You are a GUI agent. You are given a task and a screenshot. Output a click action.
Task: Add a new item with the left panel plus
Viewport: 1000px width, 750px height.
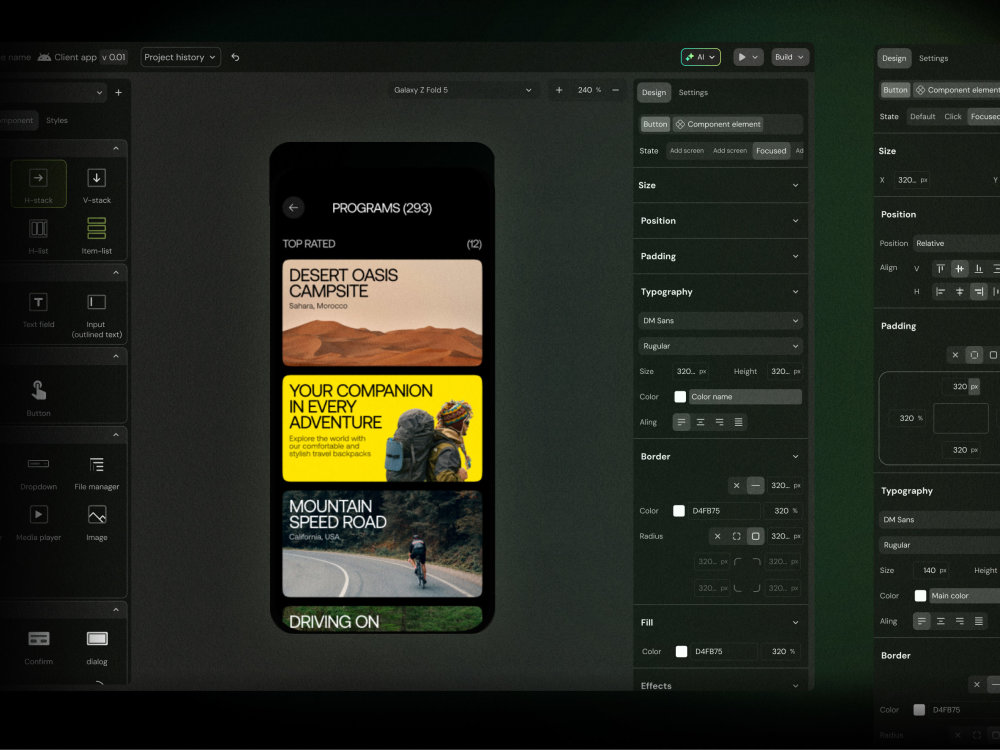119,92
